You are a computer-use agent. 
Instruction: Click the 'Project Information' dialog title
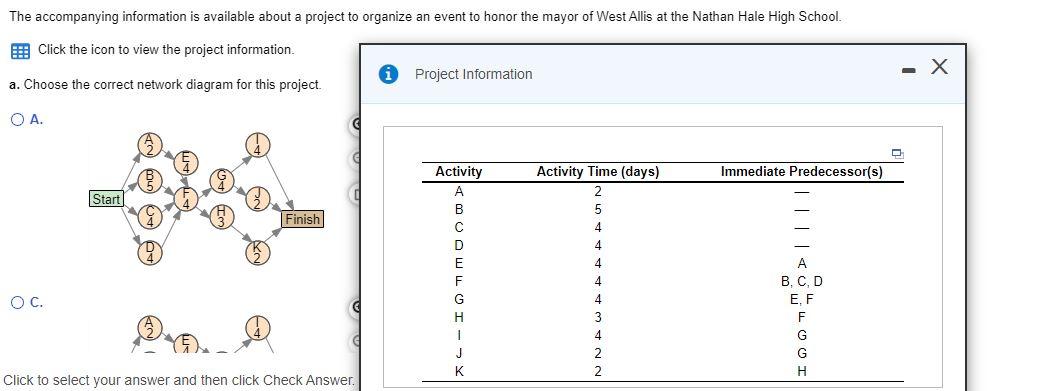click(x=473, y=74)
